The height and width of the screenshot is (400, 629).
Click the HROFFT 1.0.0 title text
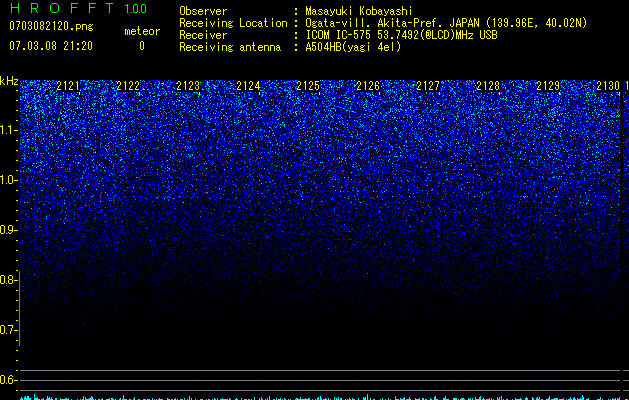[x=78, y=8]
